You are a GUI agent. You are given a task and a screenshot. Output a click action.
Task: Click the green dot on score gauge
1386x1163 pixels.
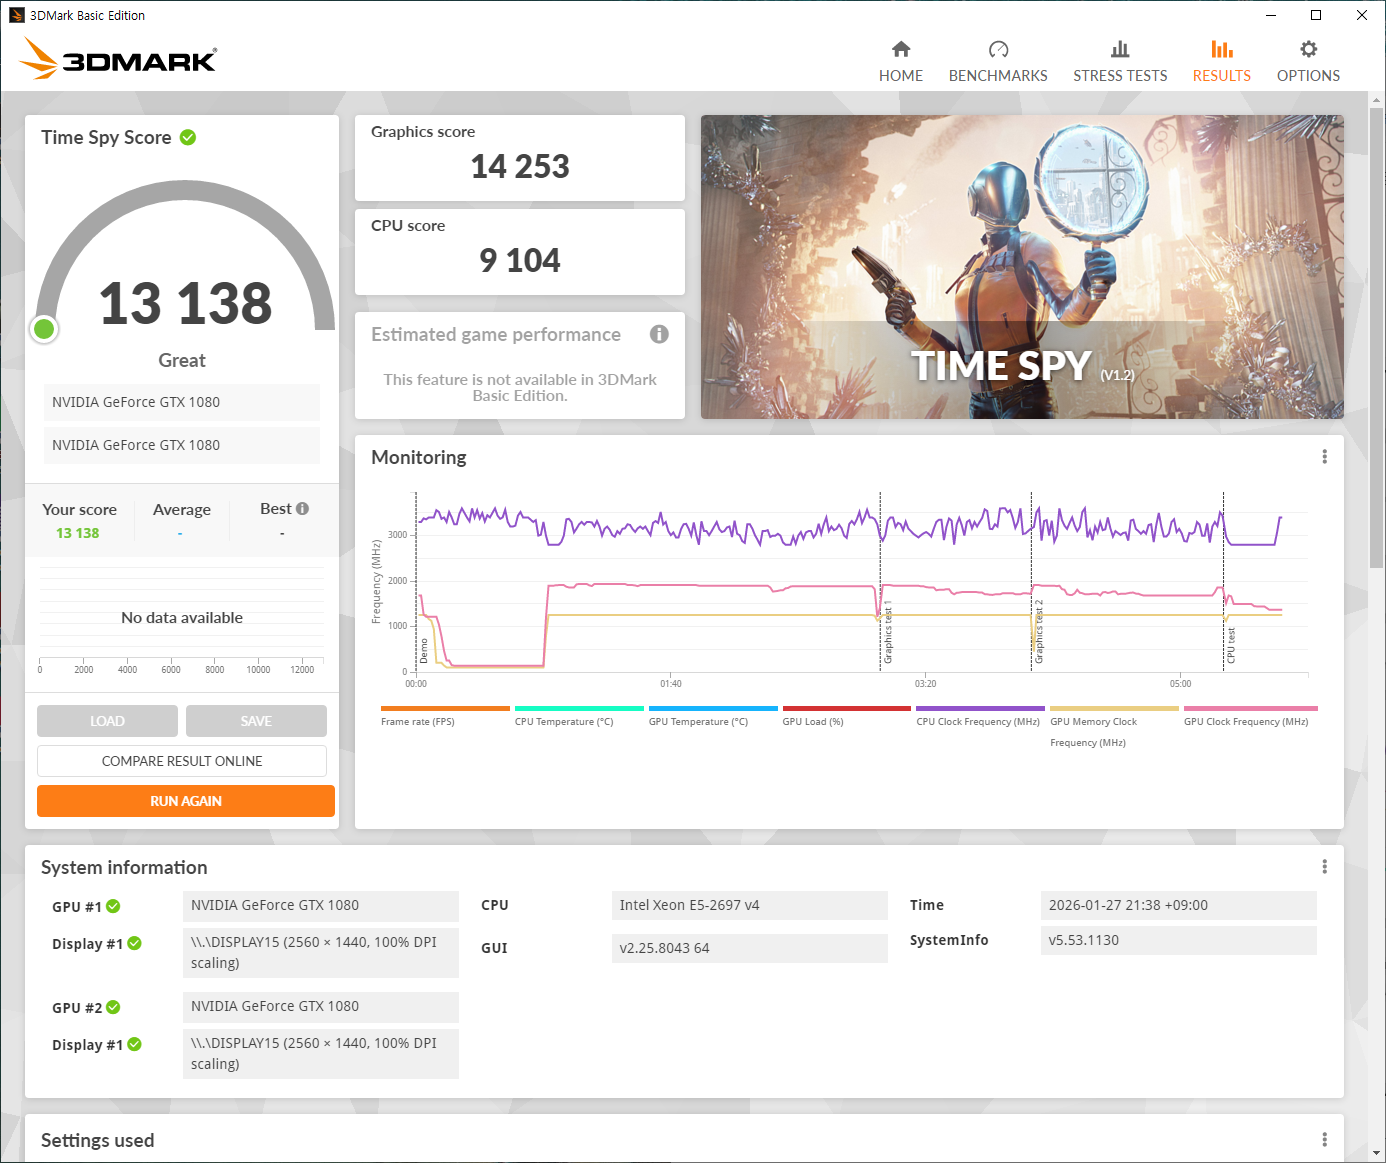(x=44, y=328)
